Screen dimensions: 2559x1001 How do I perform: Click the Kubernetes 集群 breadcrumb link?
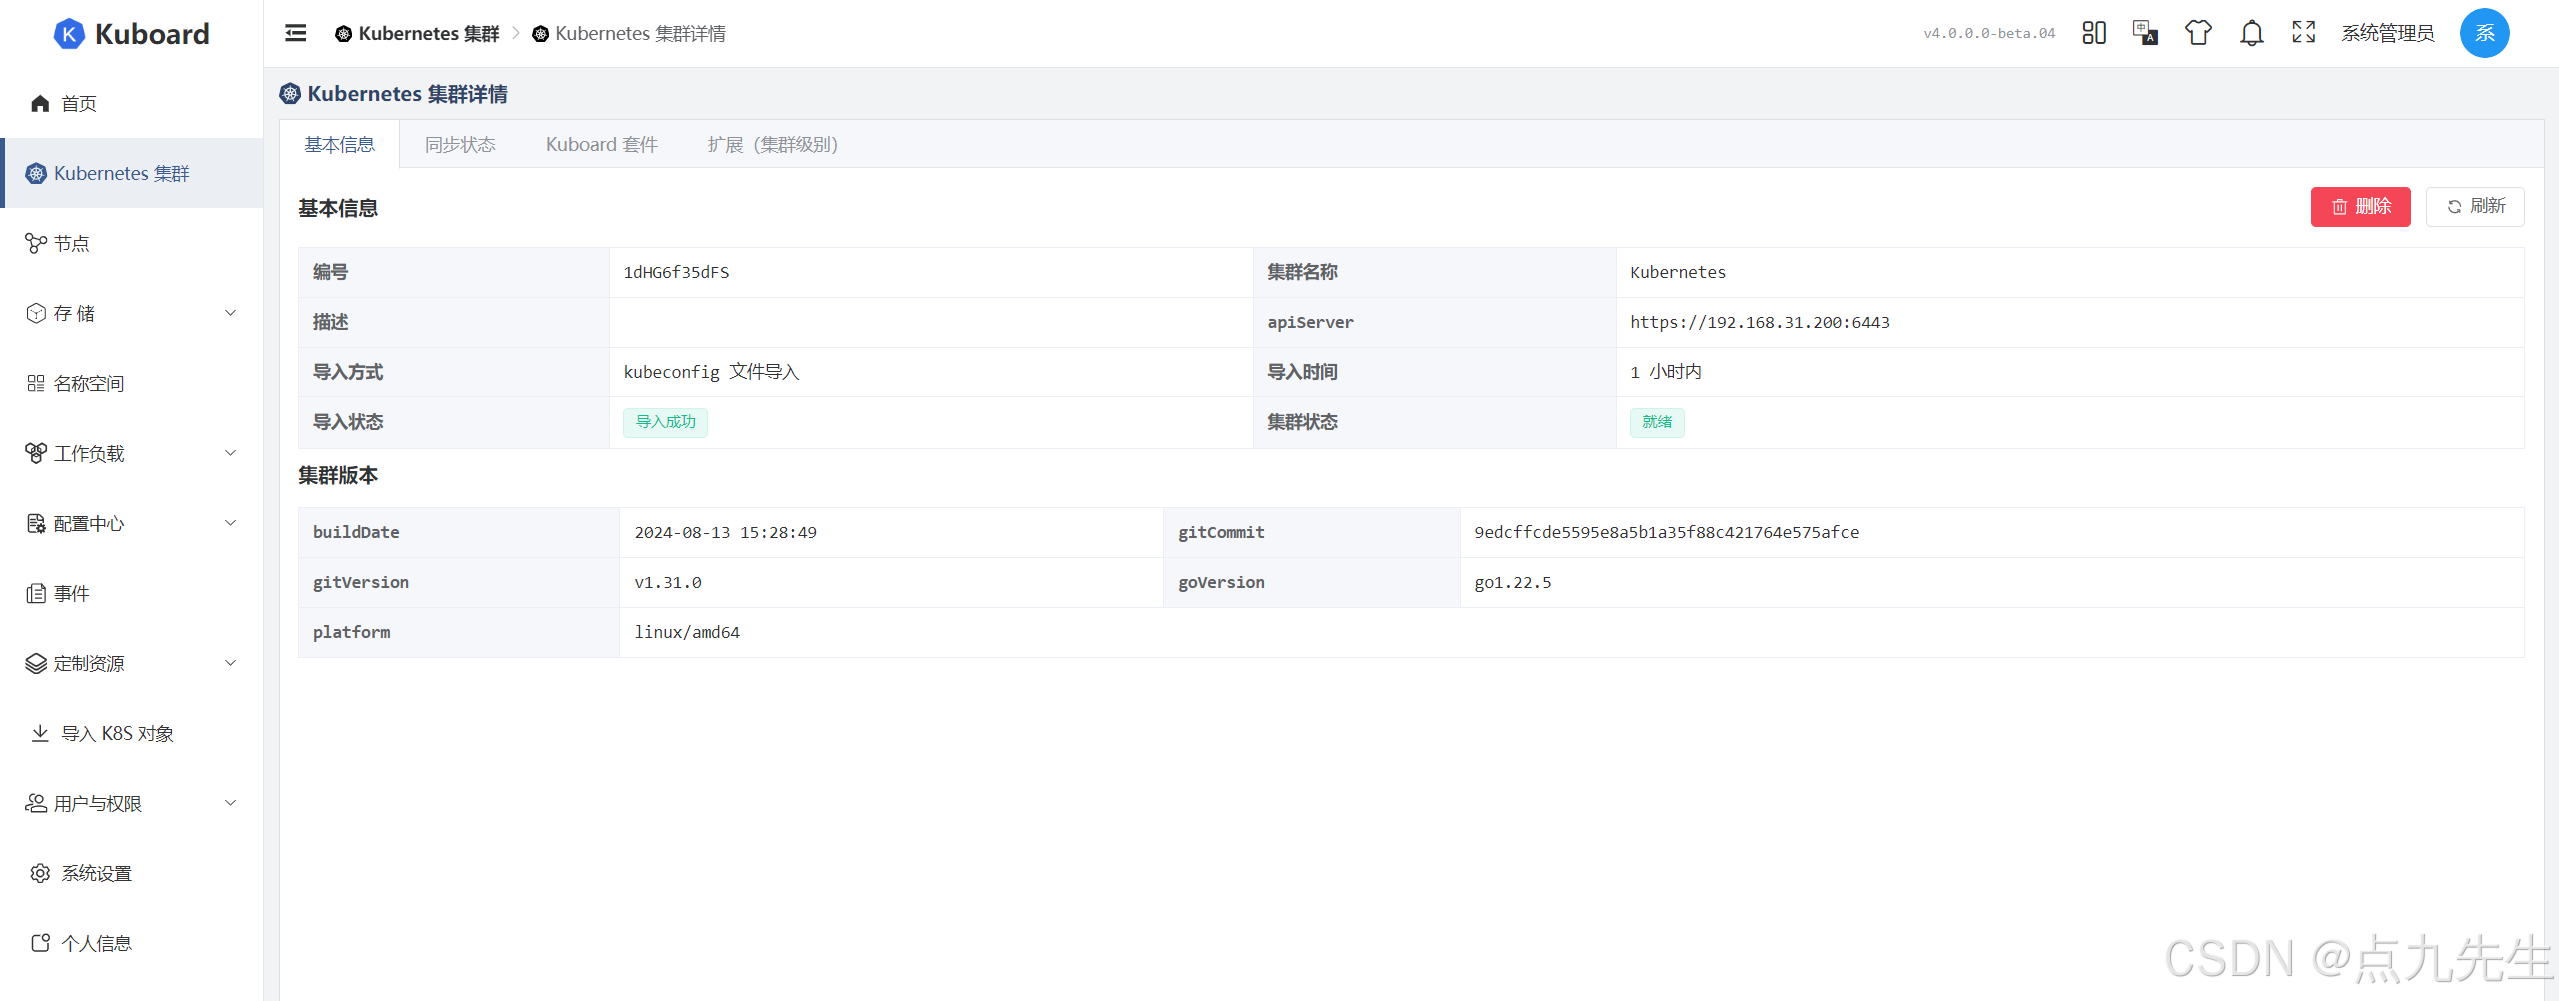coord(418,34)
